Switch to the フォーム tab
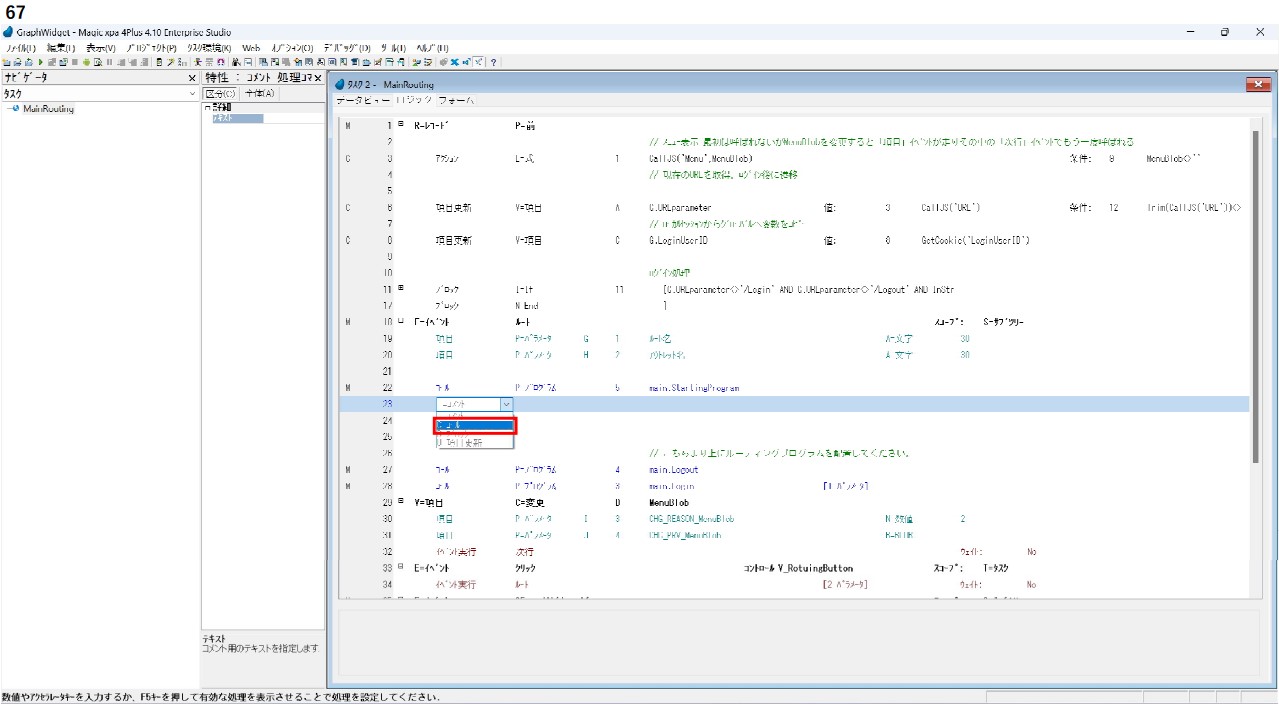 (x=456, y=101)
